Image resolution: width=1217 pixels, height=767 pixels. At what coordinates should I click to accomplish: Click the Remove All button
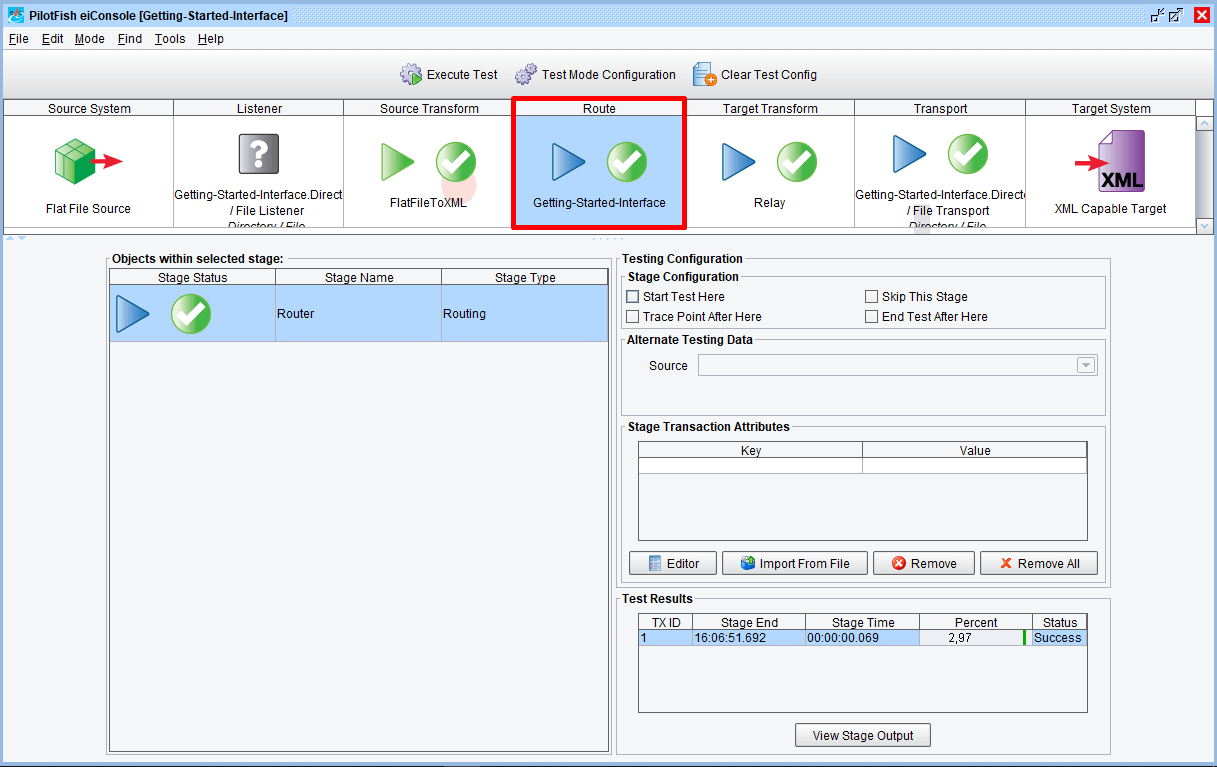click(1038, 563)
